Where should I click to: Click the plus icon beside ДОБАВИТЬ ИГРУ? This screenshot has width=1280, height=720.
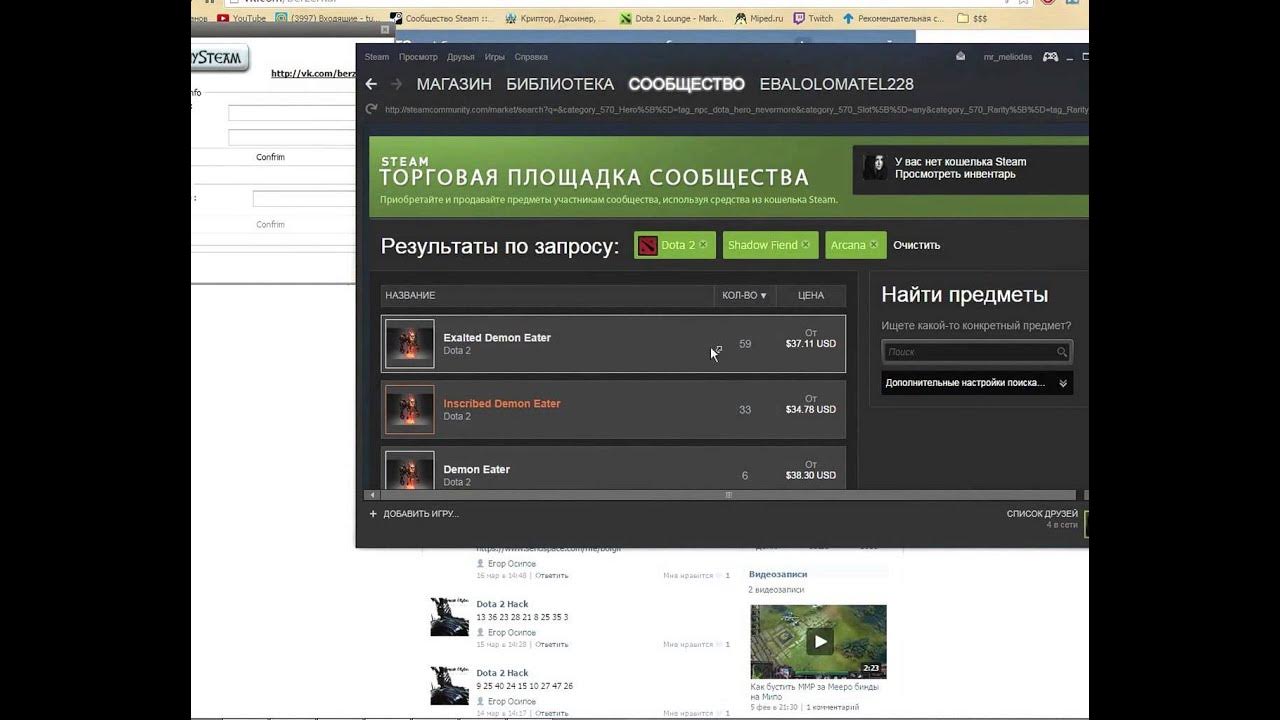click(x=373, y=514)
